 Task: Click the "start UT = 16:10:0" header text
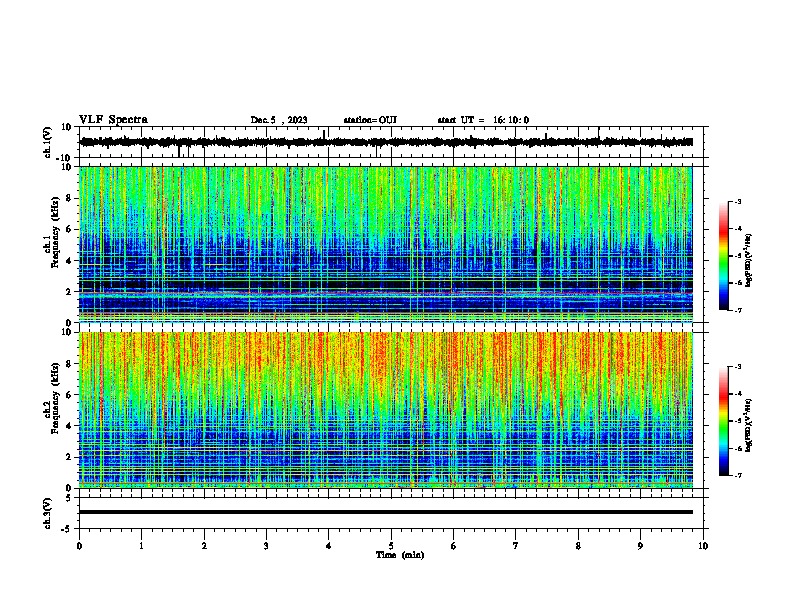pyautogui.click(x=483, y=120)
